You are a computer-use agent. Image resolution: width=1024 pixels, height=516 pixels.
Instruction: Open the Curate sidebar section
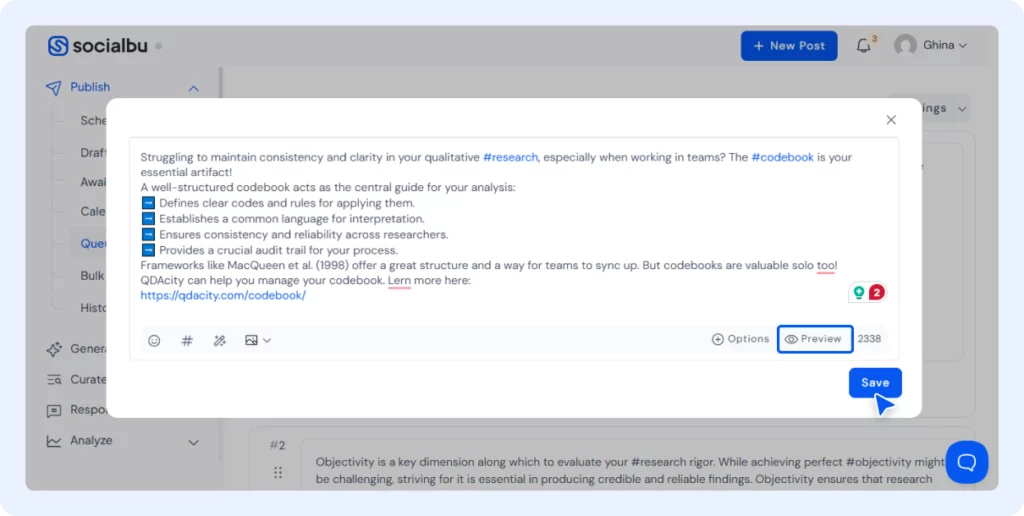[88, 379]
